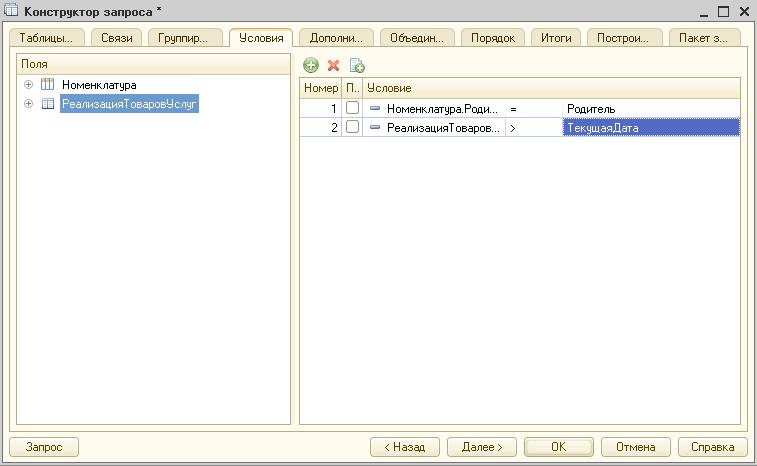
Task: Expand the РеализацияТоваровУслуг tree node
Action: pyautogui.click(x=28, y=104)
